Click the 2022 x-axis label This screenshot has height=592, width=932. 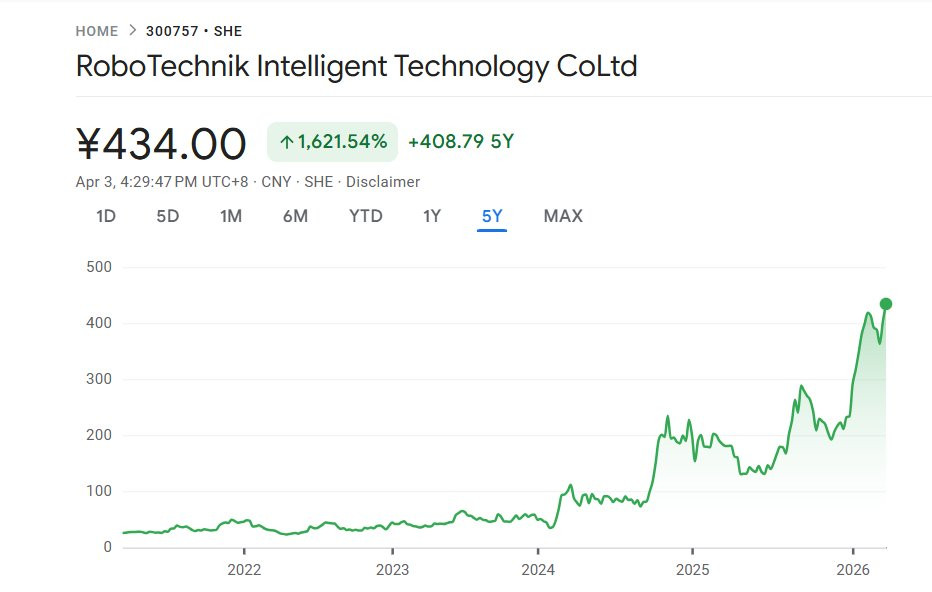point(244,570)
